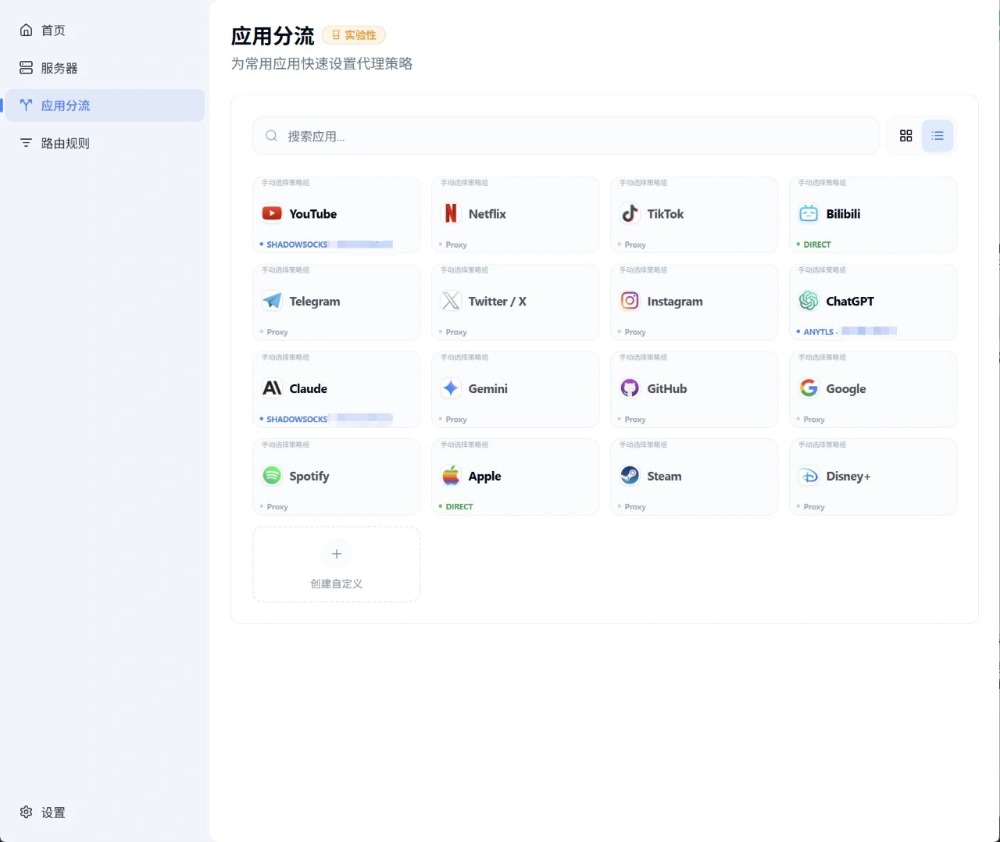The width and height of the screenshot is (1000, 842).
Task: Switch to list view layout
Action: (x=937, y=136)
